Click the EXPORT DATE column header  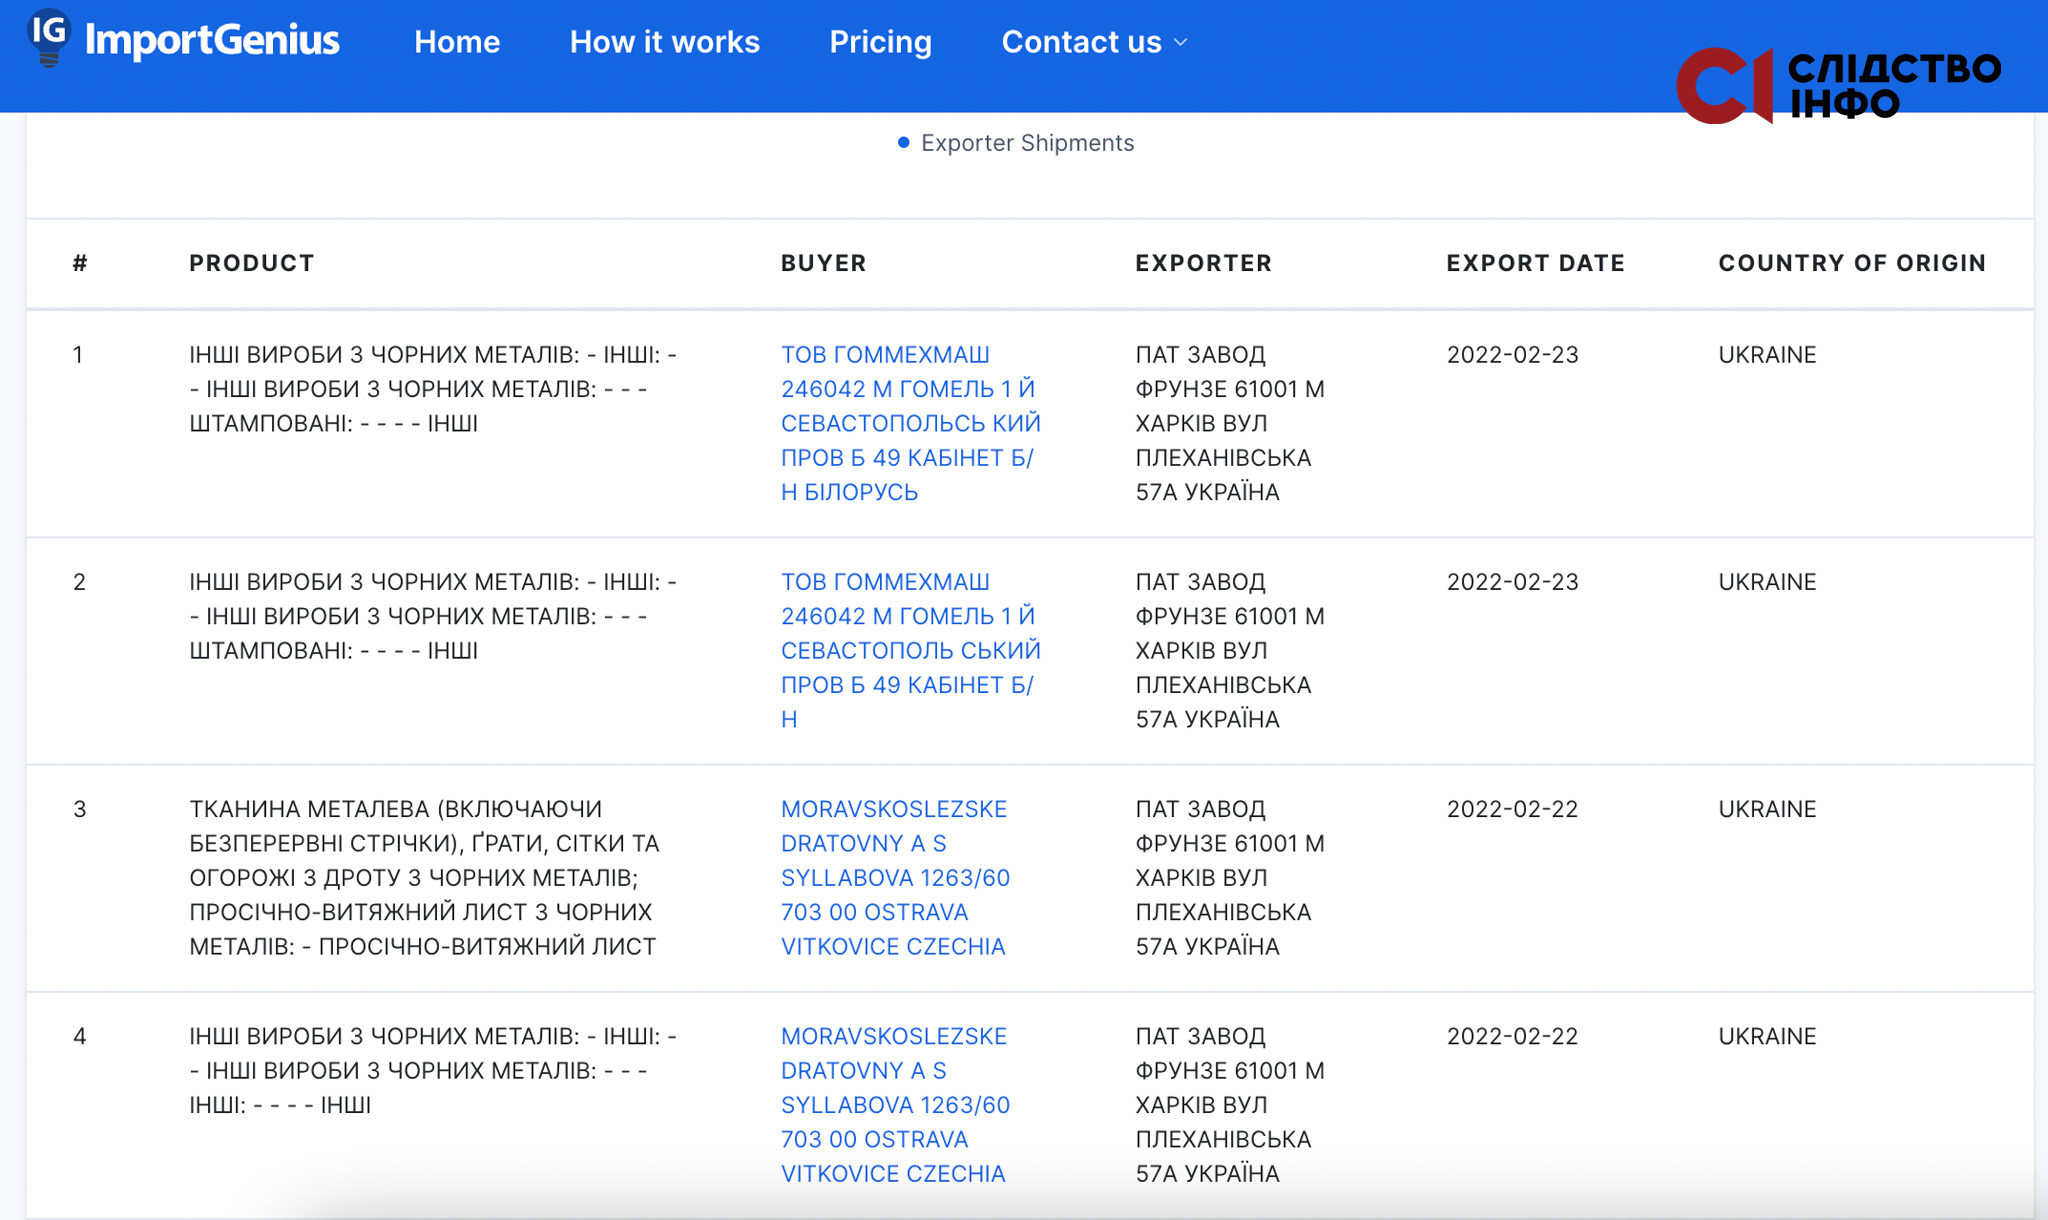(x=1536, y=263)
